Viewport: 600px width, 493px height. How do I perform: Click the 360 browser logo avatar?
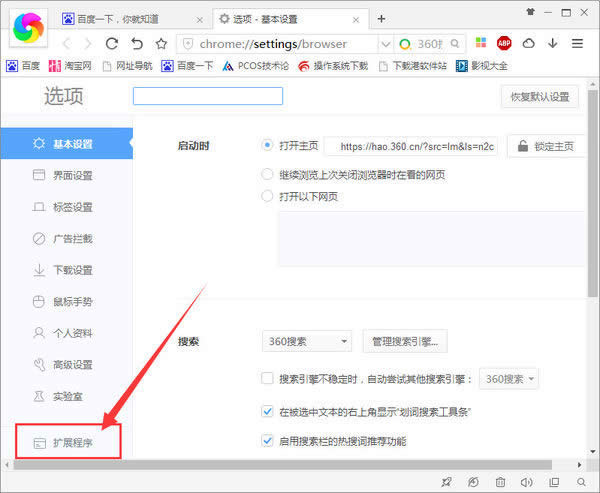pyautogui.click(x=28, y=28)
